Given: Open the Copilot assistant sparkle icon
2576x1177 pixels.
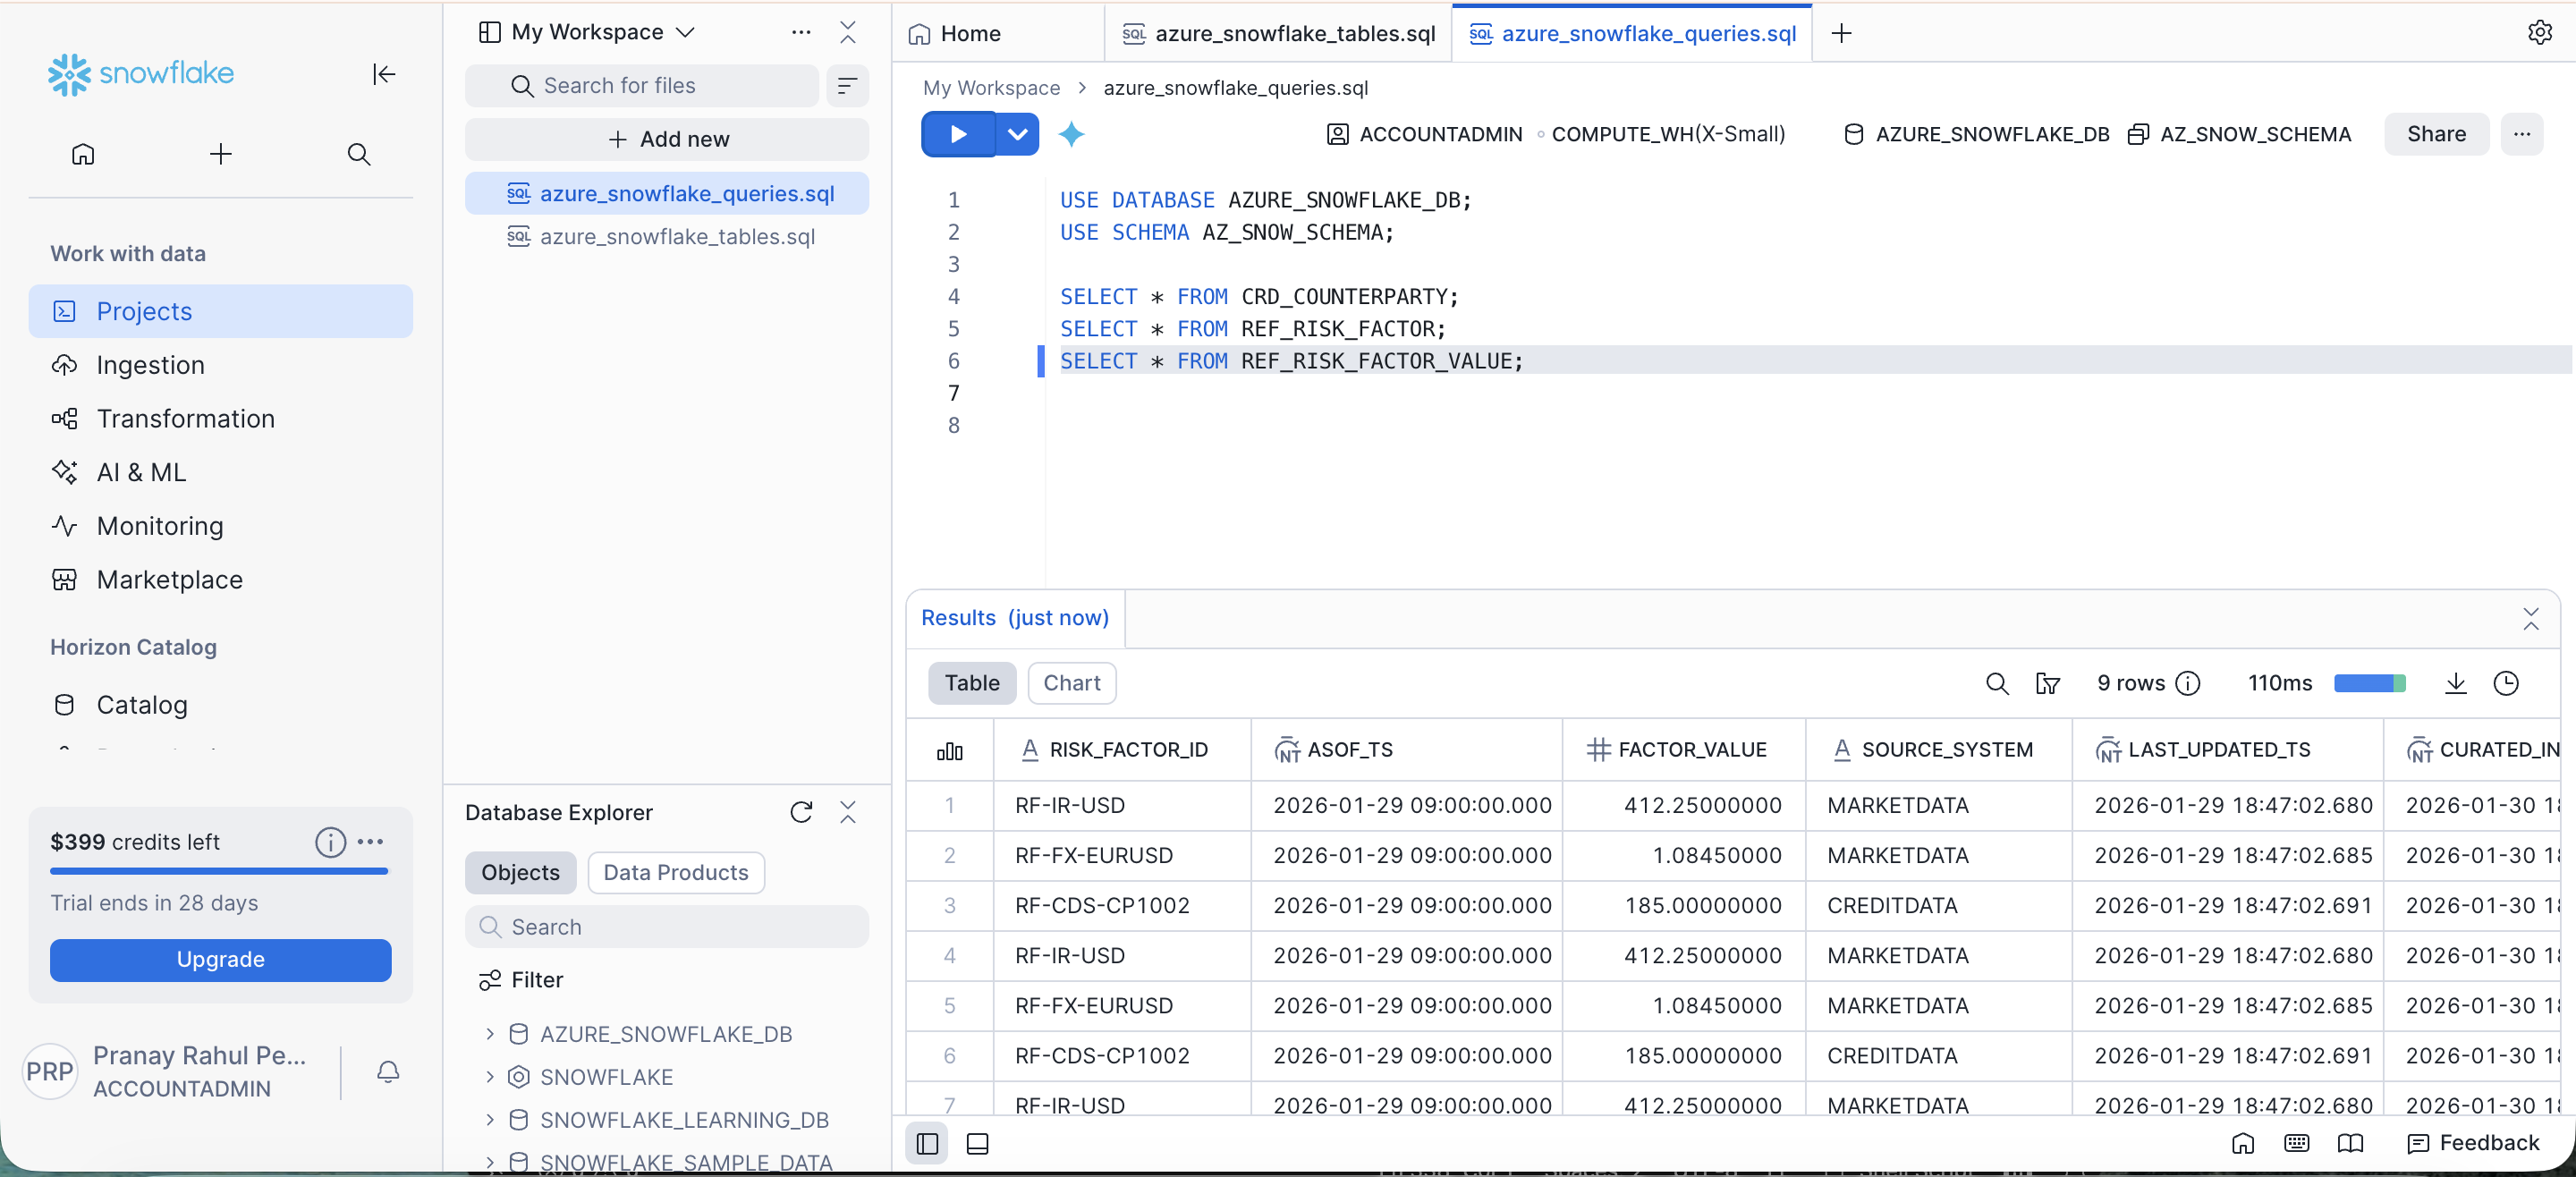Looking at the screenshot, I should [1072, 133].
